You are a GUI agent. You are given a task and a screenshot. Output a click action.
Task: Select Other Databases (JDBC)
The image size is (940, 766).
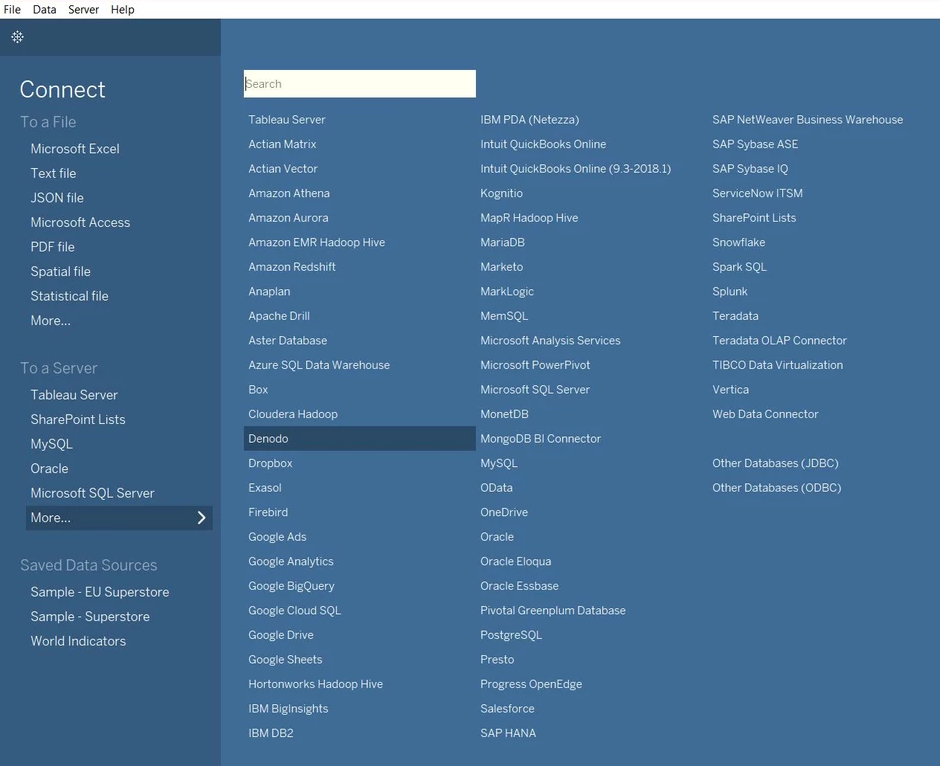(775, 463)
